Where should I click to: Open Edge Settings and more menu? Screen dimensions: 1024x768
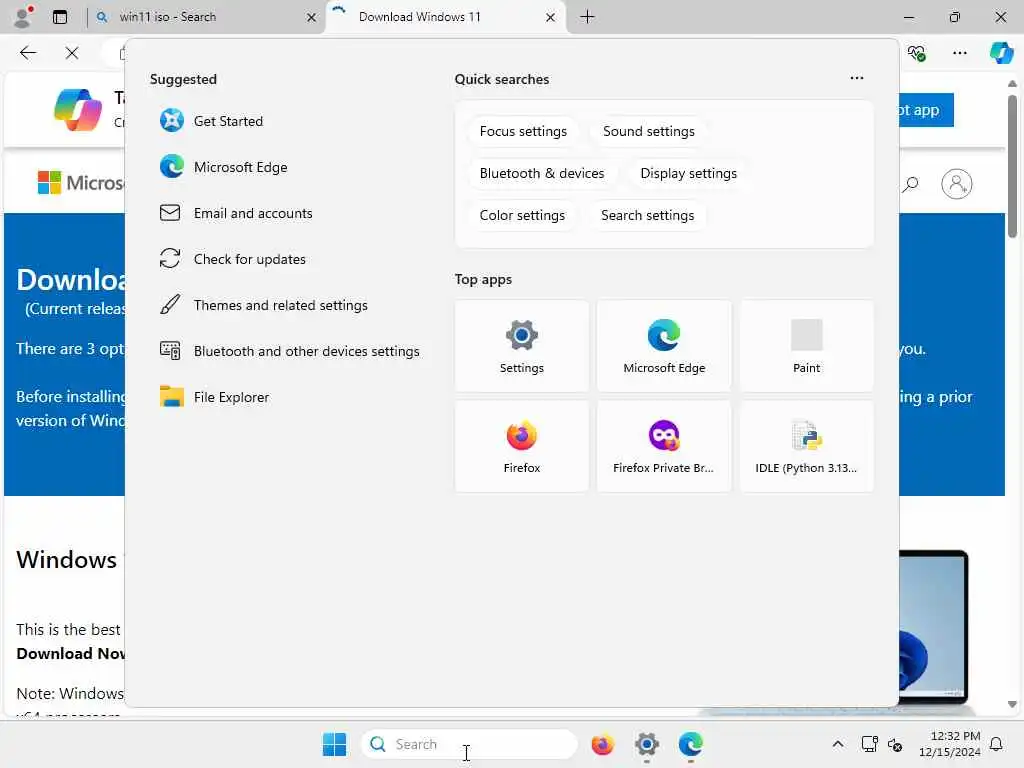coord(959,53)
